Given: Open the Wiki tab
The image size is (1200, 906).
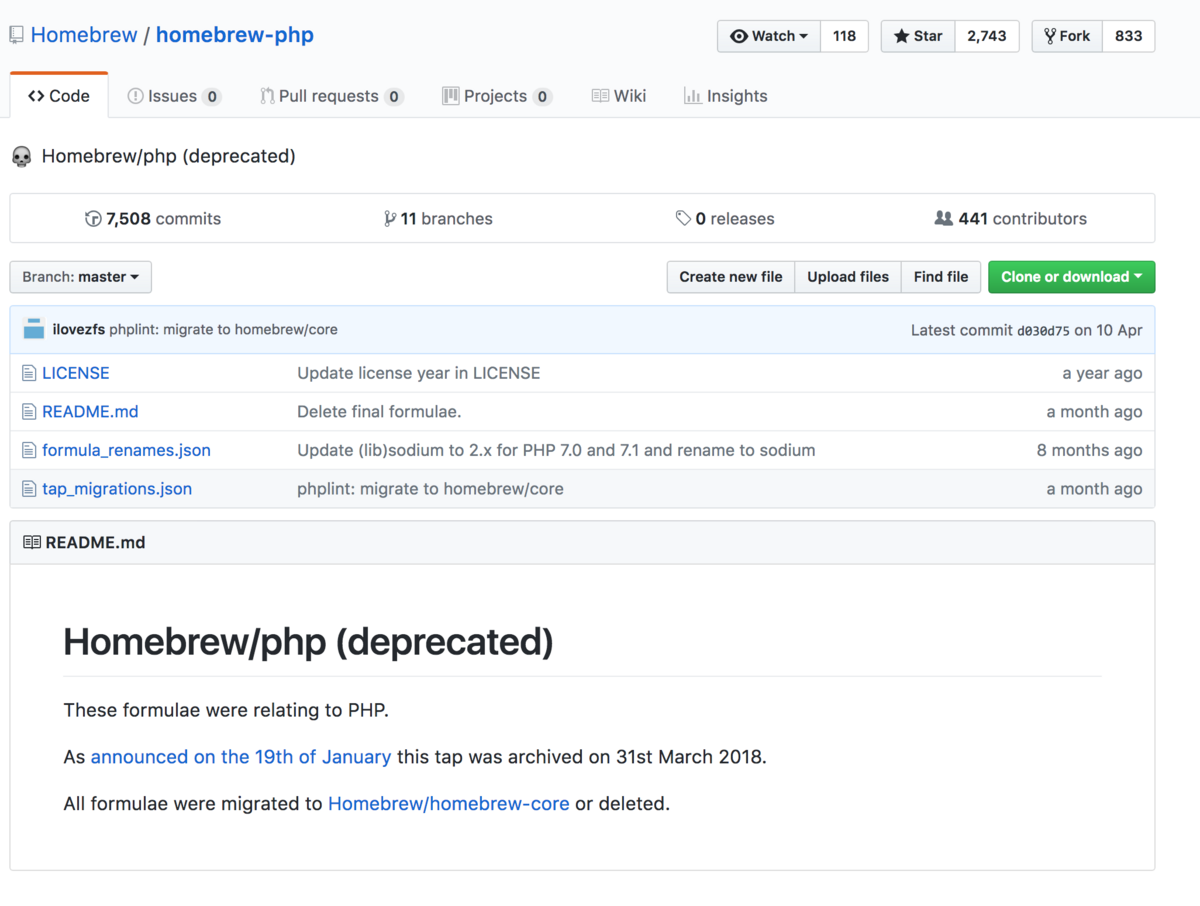Looking at the screenshot, I should pyautogui.click(x=619, y=96).
